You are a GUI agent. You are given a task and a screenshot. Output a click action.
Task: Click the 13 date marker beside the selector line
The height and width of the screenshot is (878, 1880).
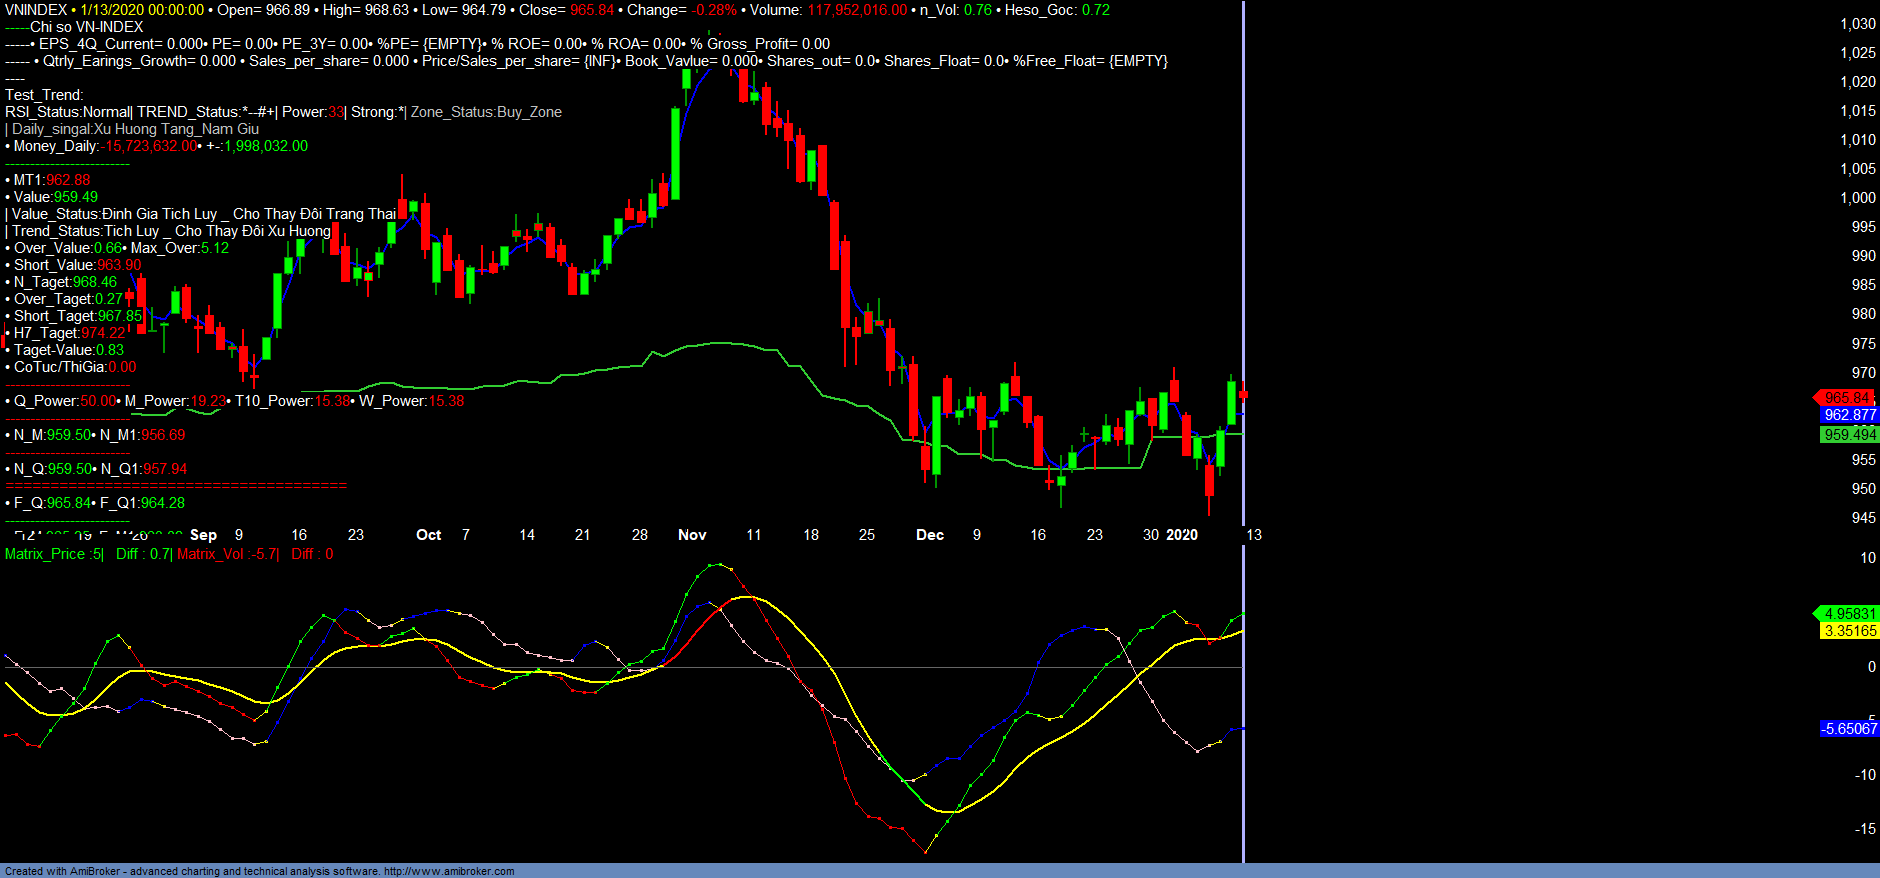point(1254,535)
